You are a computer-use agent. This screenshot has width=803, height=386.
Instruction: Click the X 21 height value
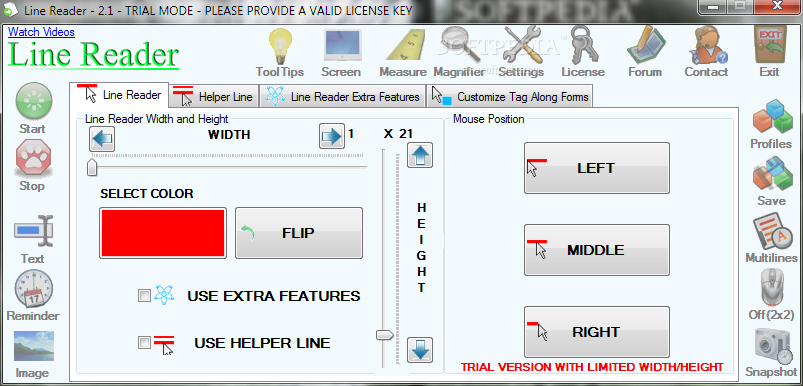[398, 134]
